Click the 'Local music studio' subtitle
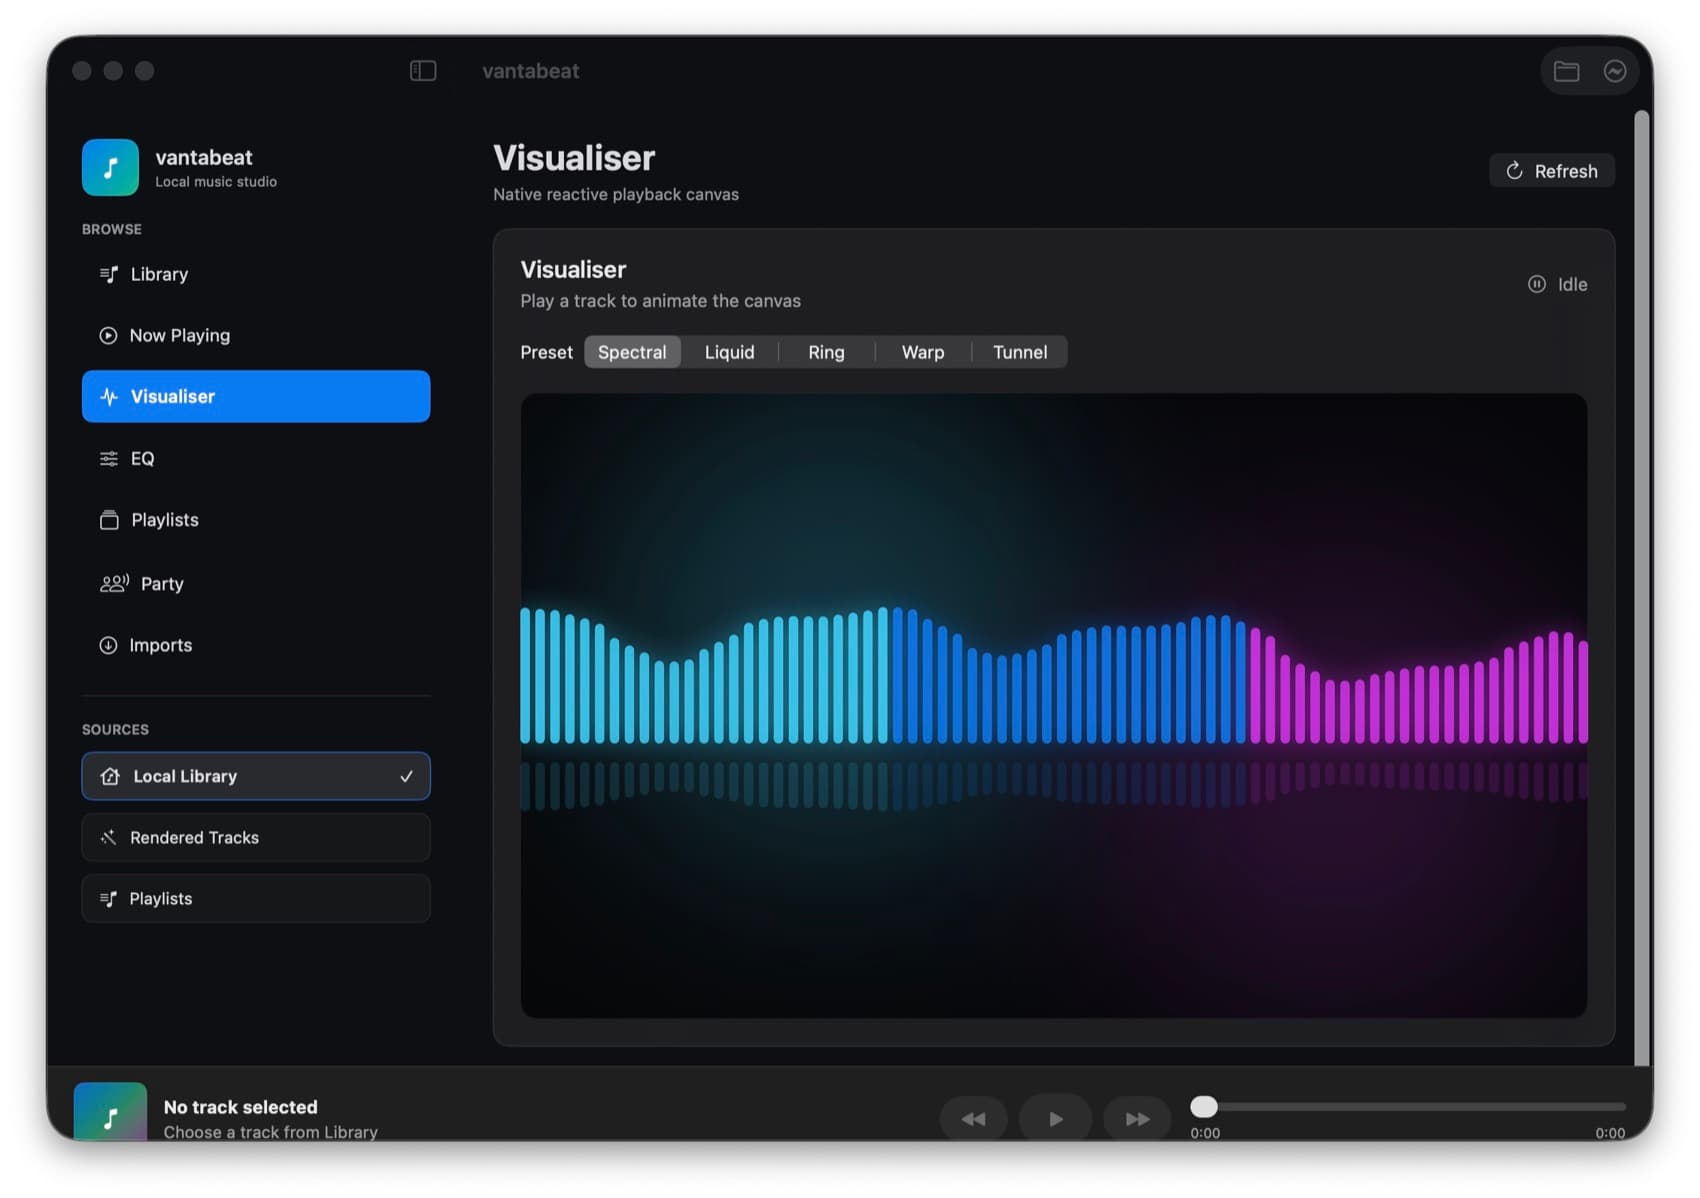The height and width of the screenshot is (1198, 1700). point(216,182)
